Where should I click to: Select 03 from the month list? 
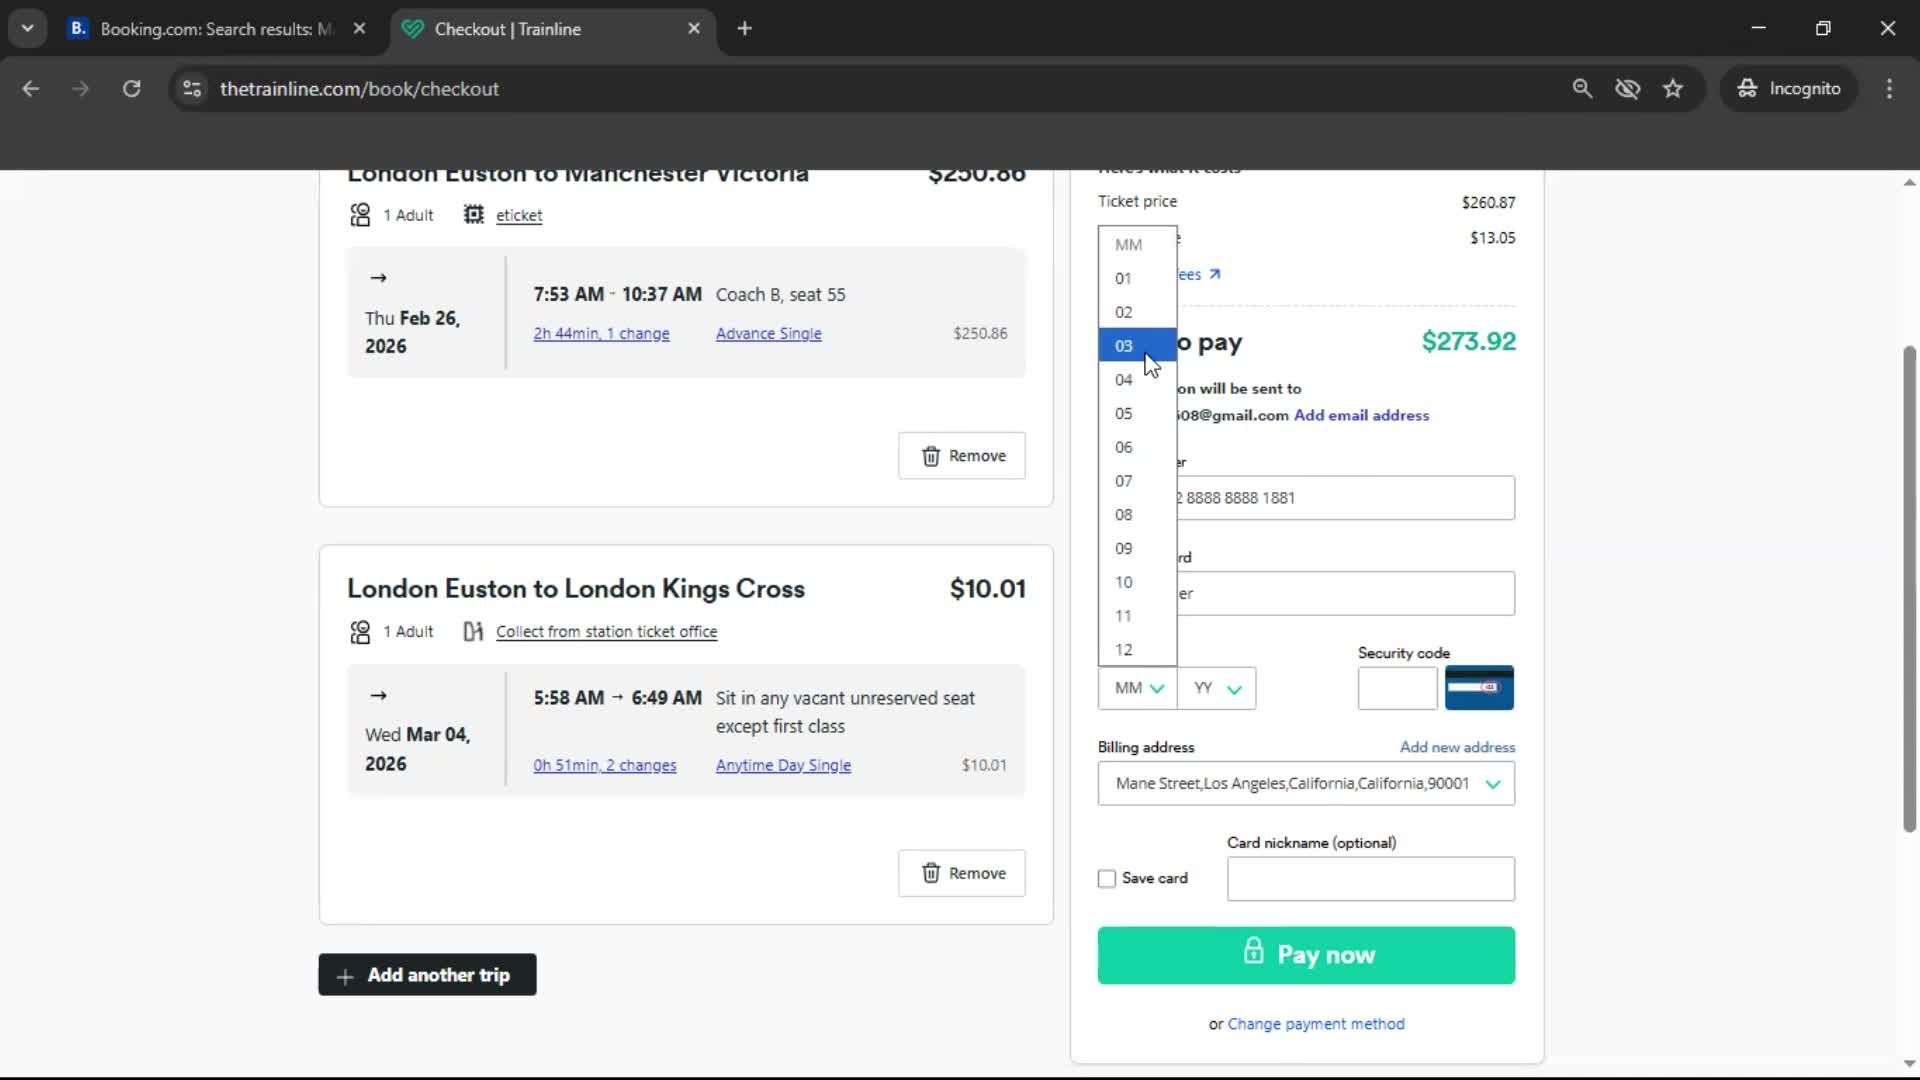[x=1124, y=345]
